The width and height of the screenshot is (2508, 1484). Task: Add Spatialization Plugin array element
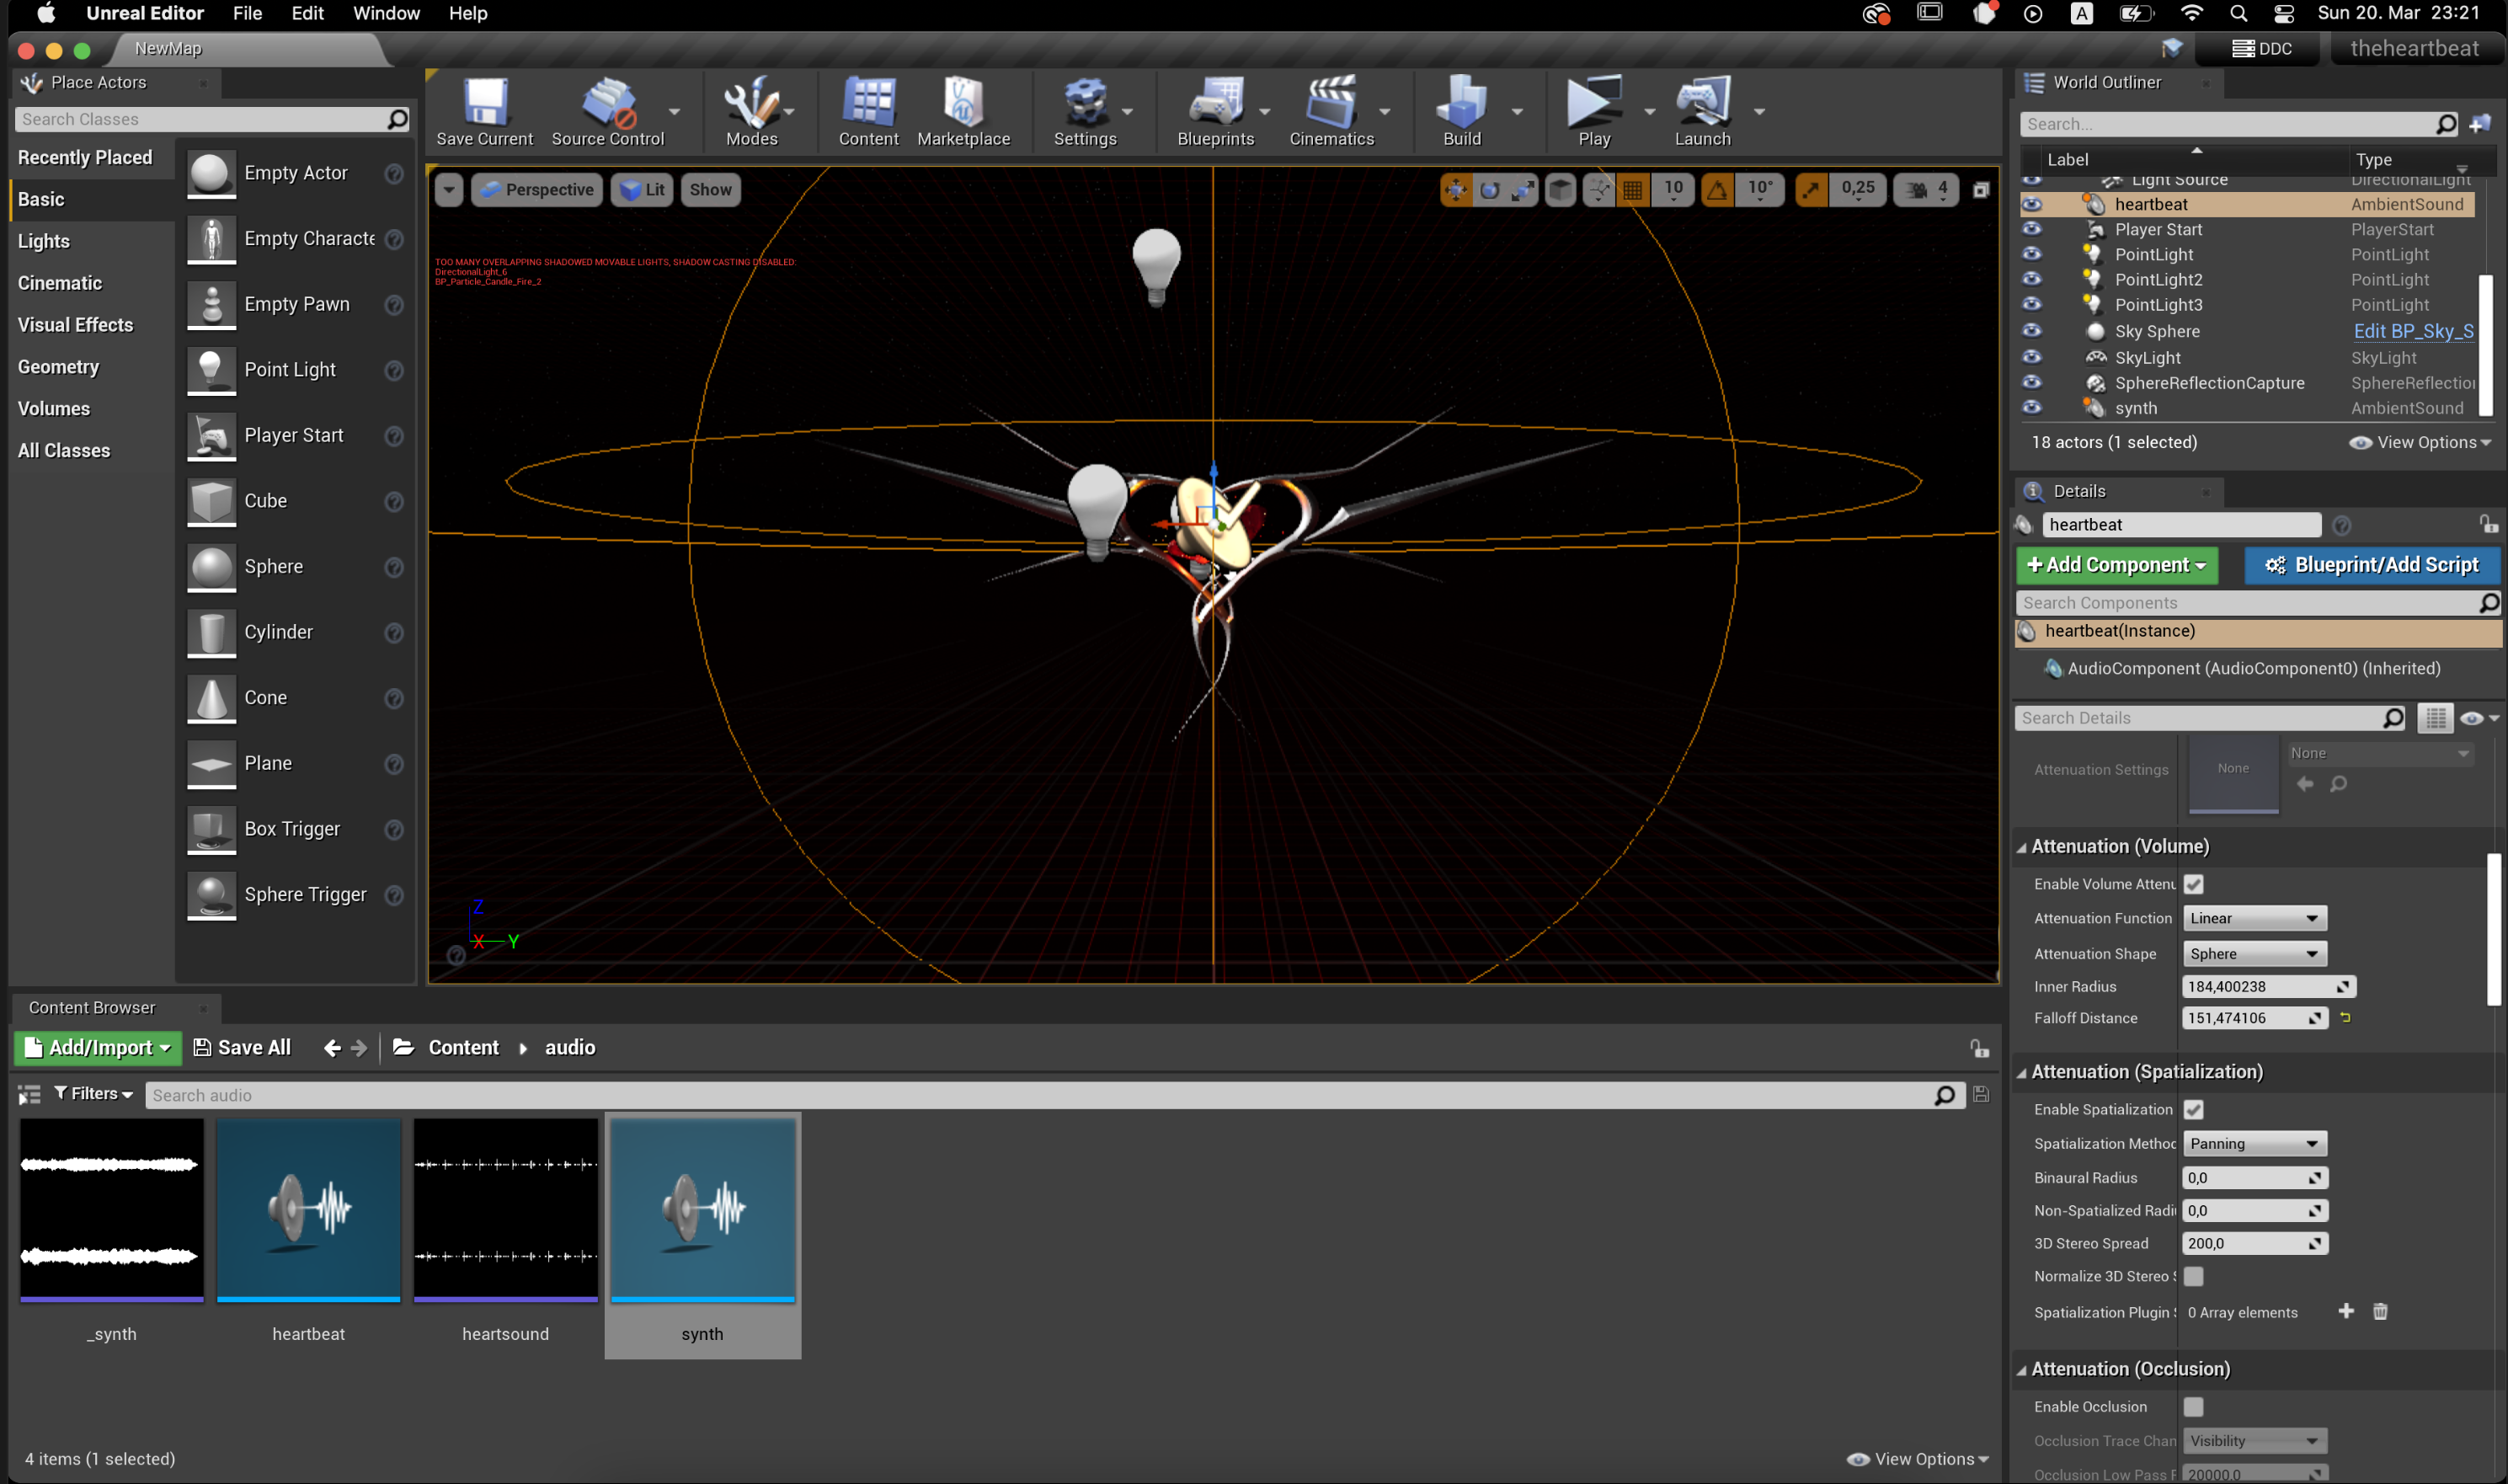click(2346, 1311)
